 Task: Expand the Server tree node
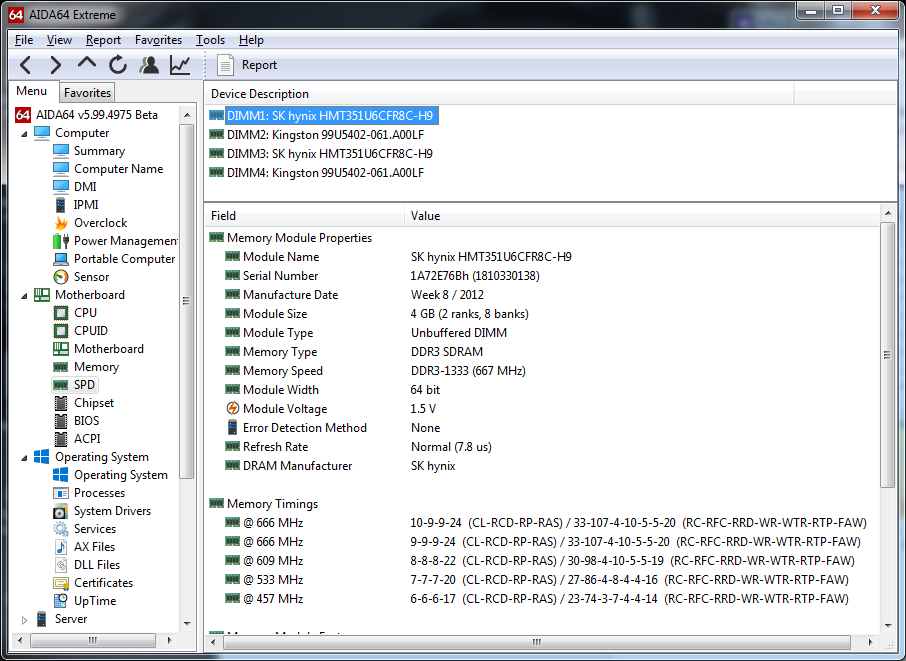pos(25,619)
